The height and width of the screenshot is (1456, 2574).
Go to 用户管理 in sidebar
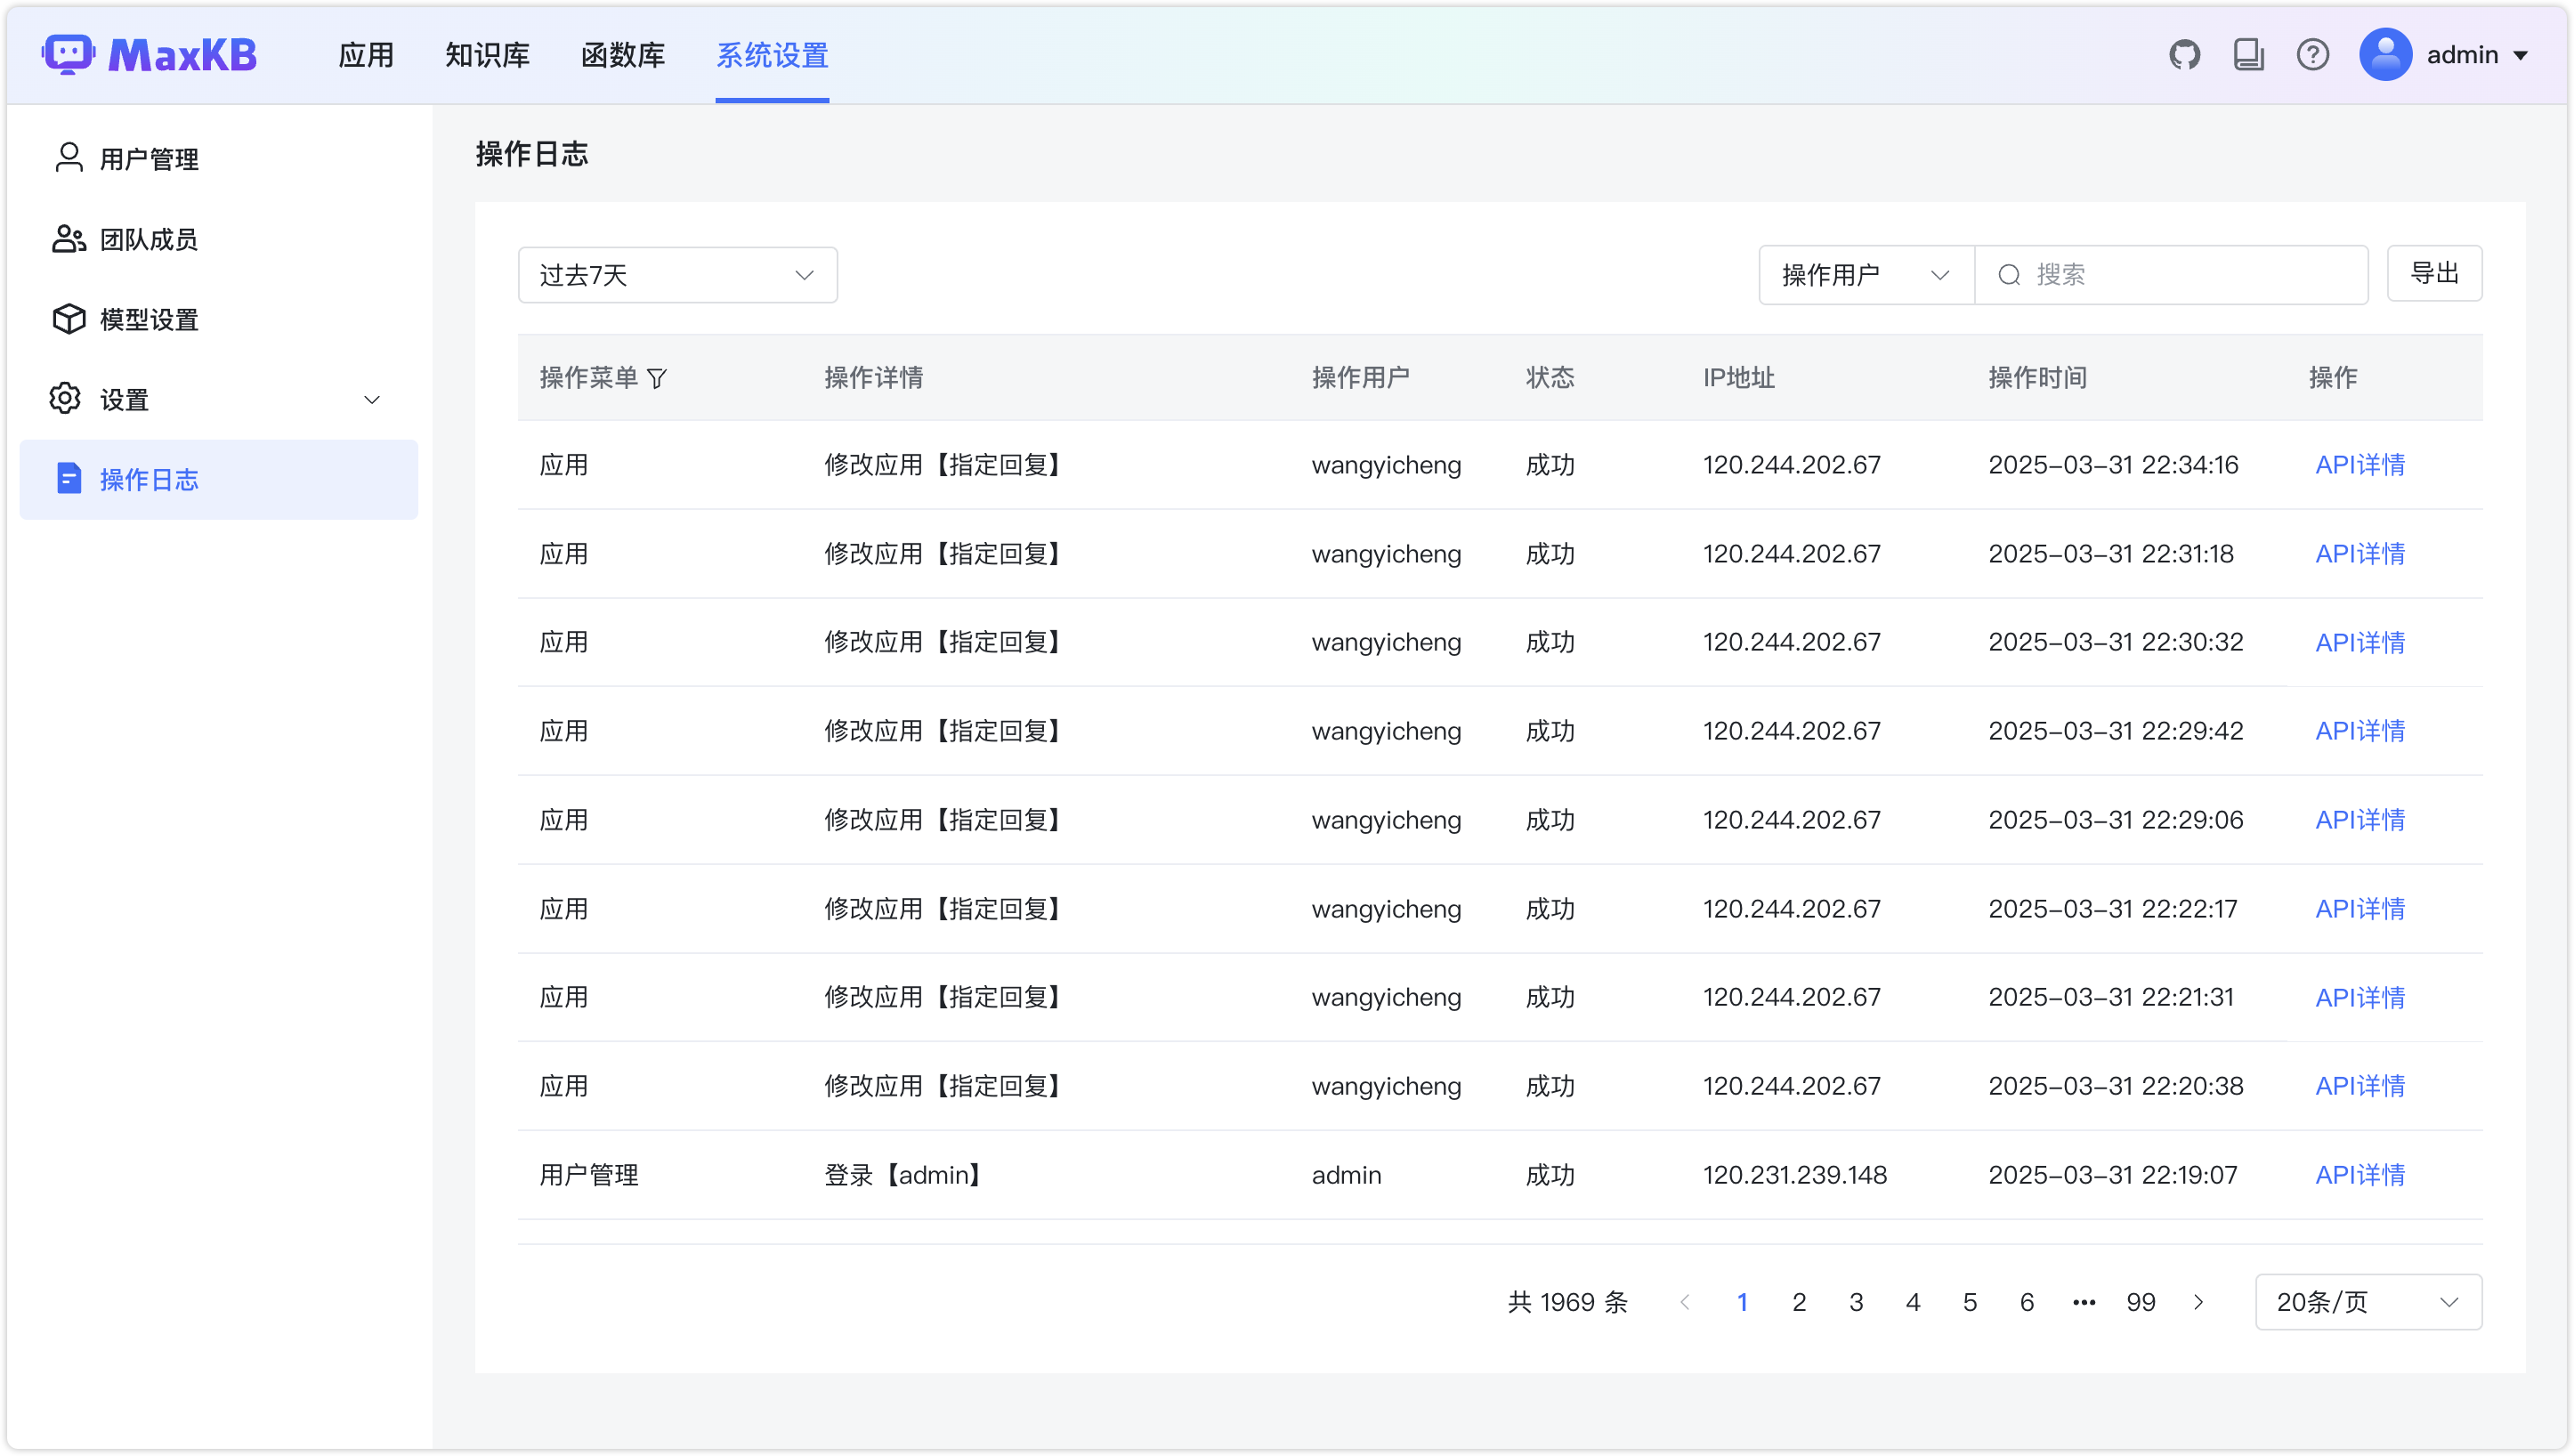pos(148,159)
